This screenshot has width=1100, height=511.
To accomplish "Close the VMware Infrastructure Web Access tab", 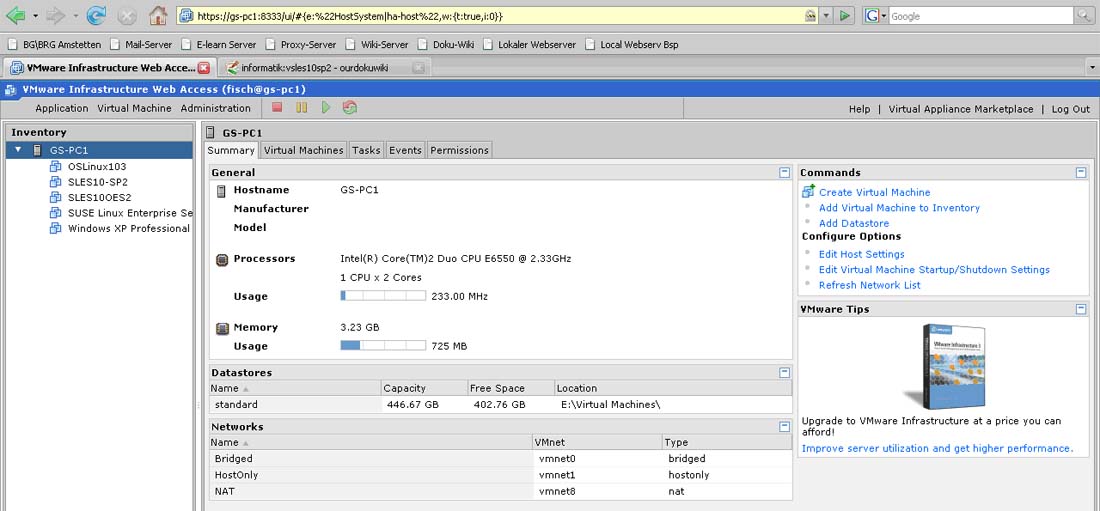I will point(203,68).
